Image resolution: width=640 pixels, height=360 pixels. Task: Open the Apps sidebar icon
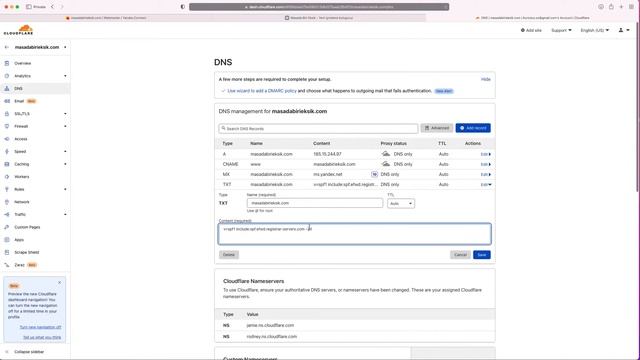coord(7,240)
